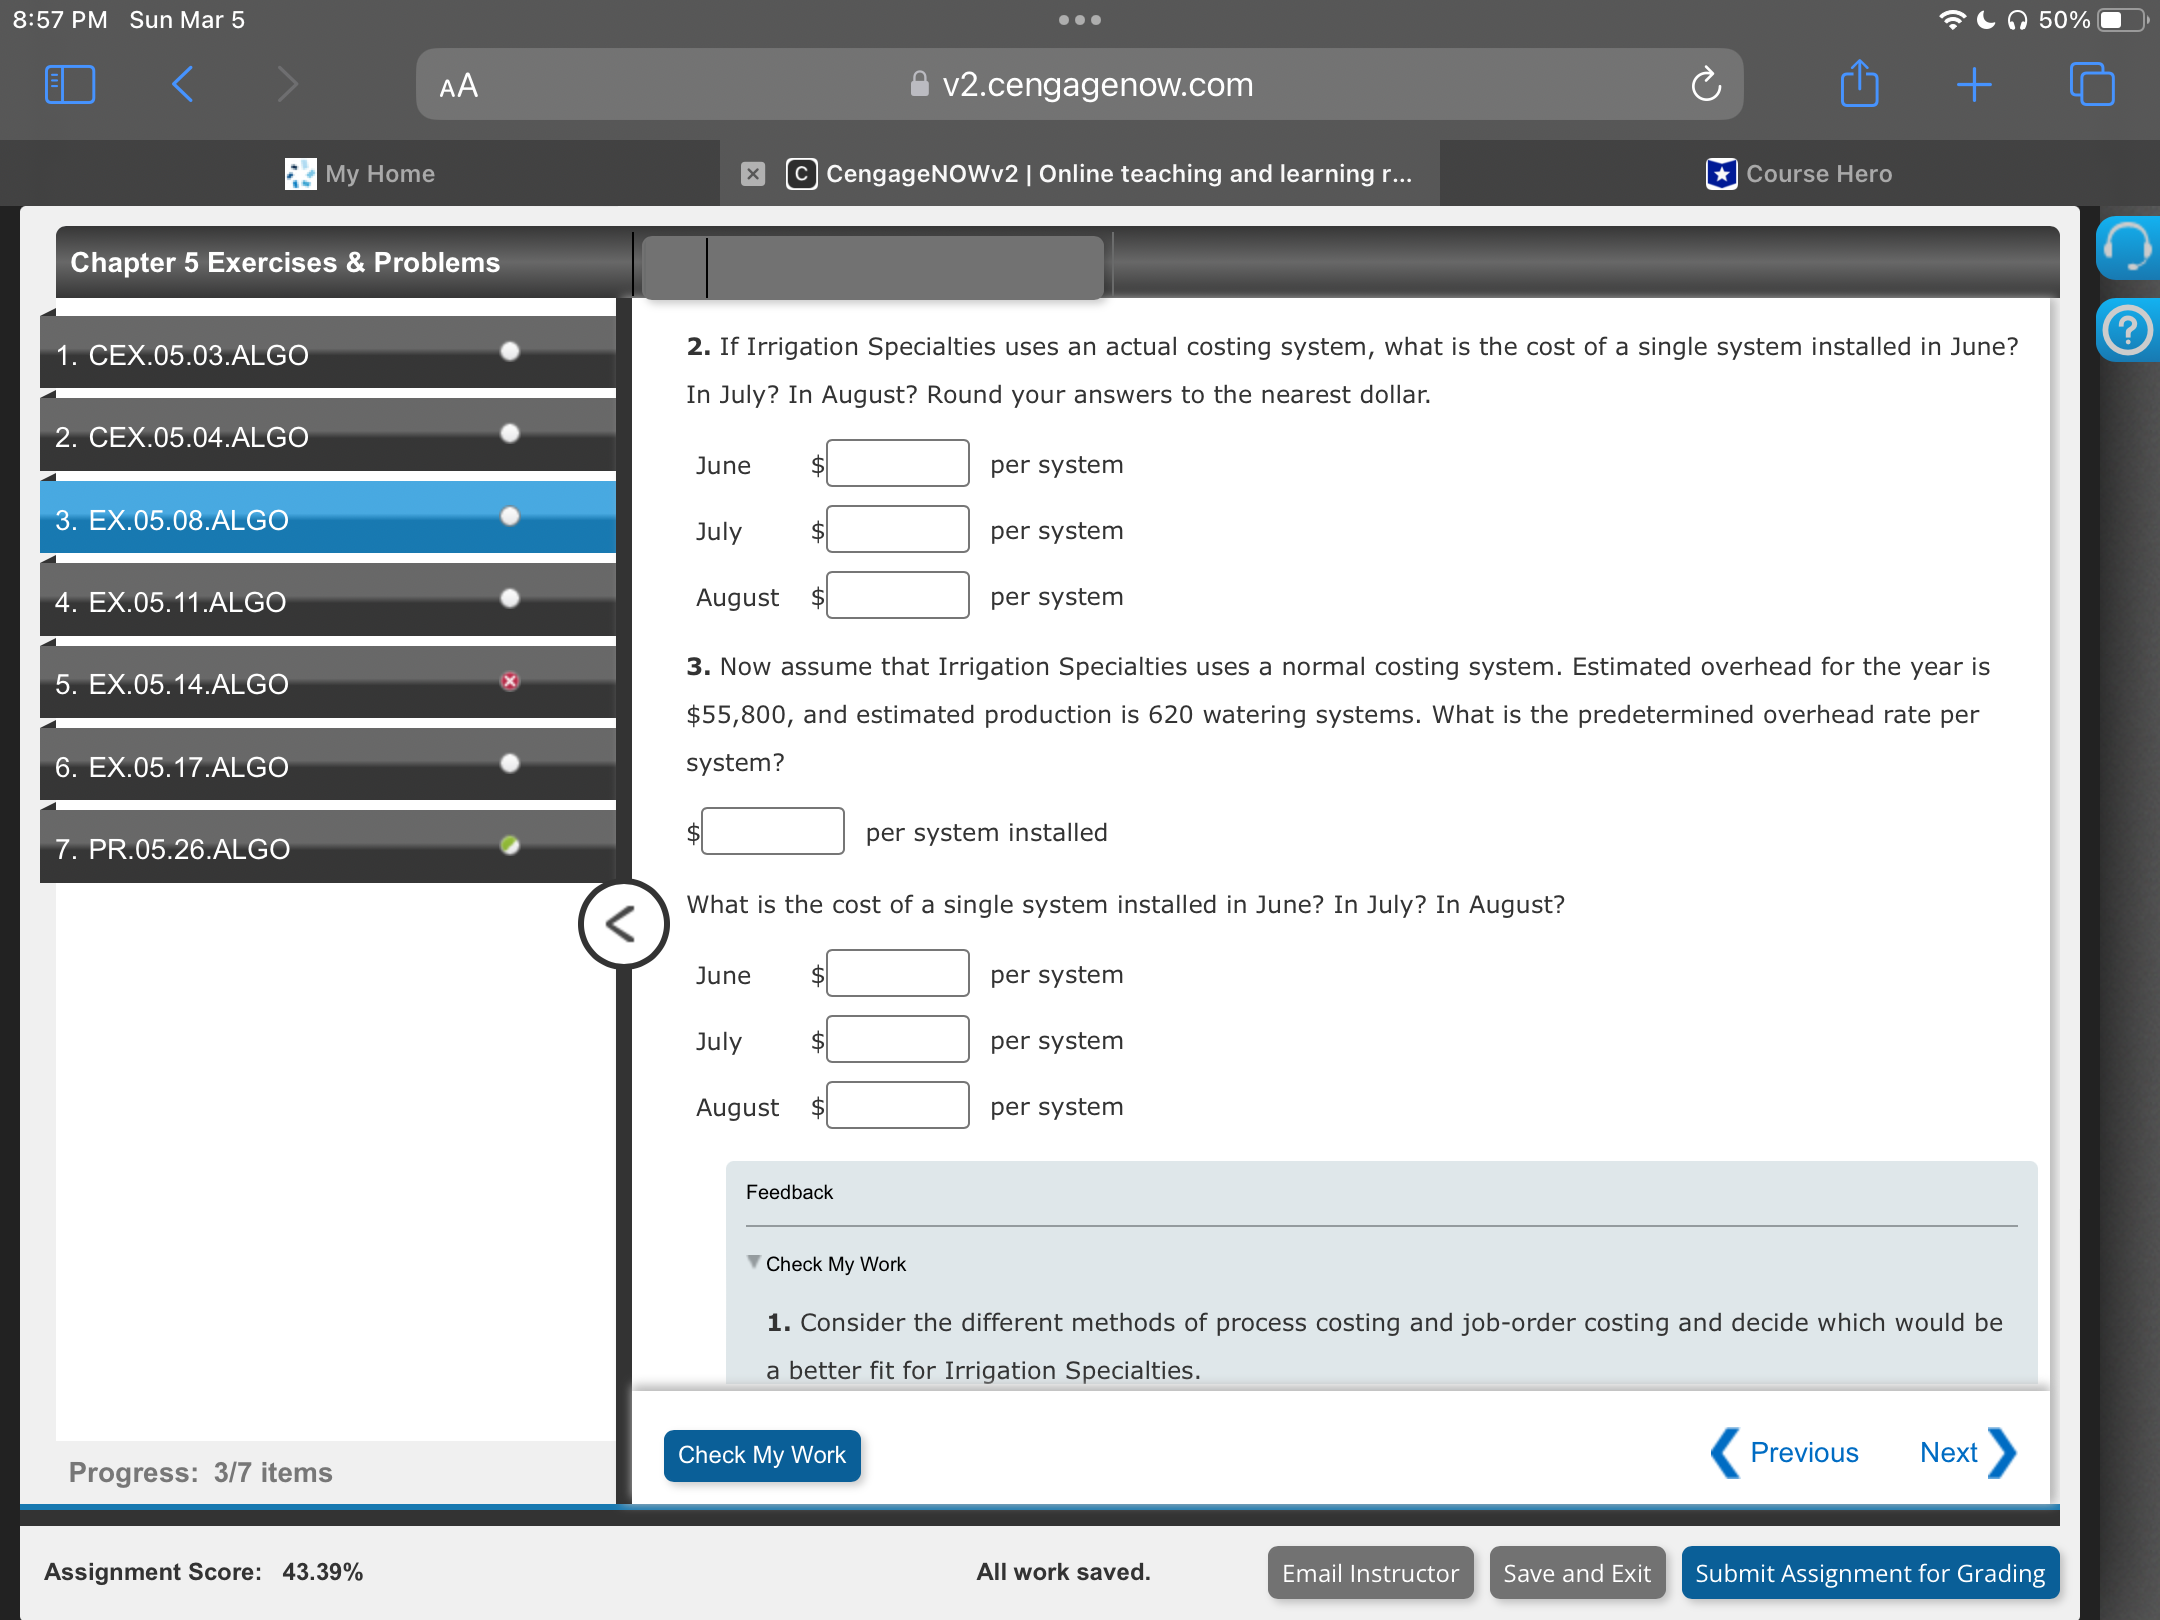Add a new tab with plus icon

1974,85
